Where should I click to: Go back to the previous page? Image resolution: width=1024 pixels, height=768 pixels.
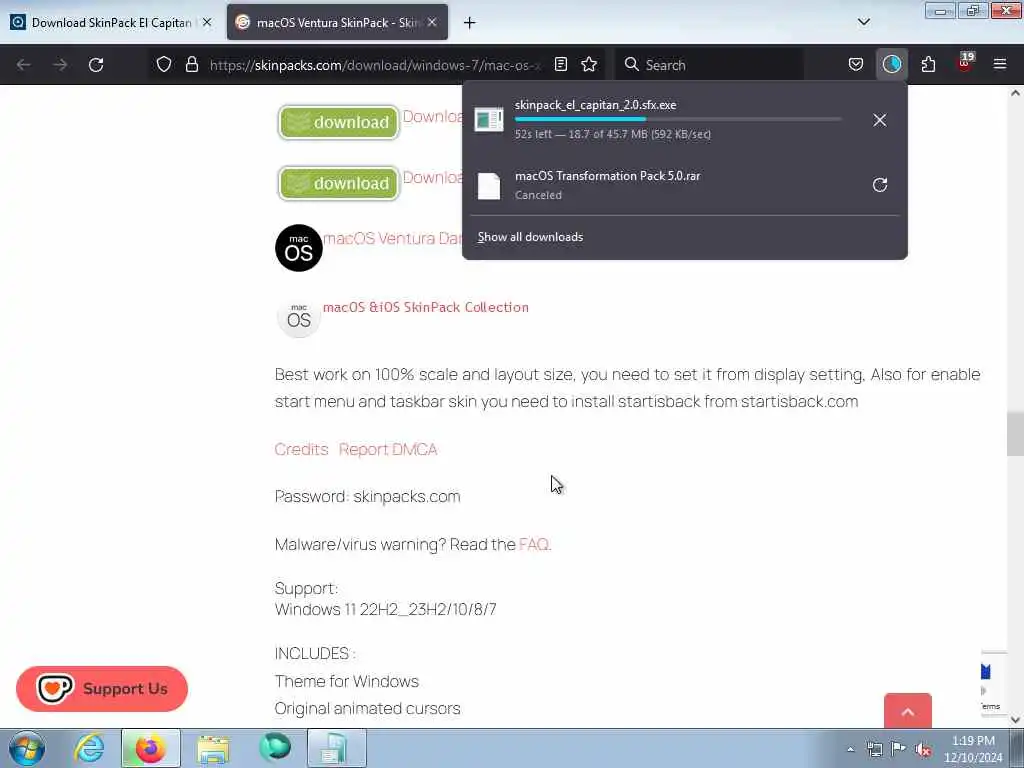point(24,65)
